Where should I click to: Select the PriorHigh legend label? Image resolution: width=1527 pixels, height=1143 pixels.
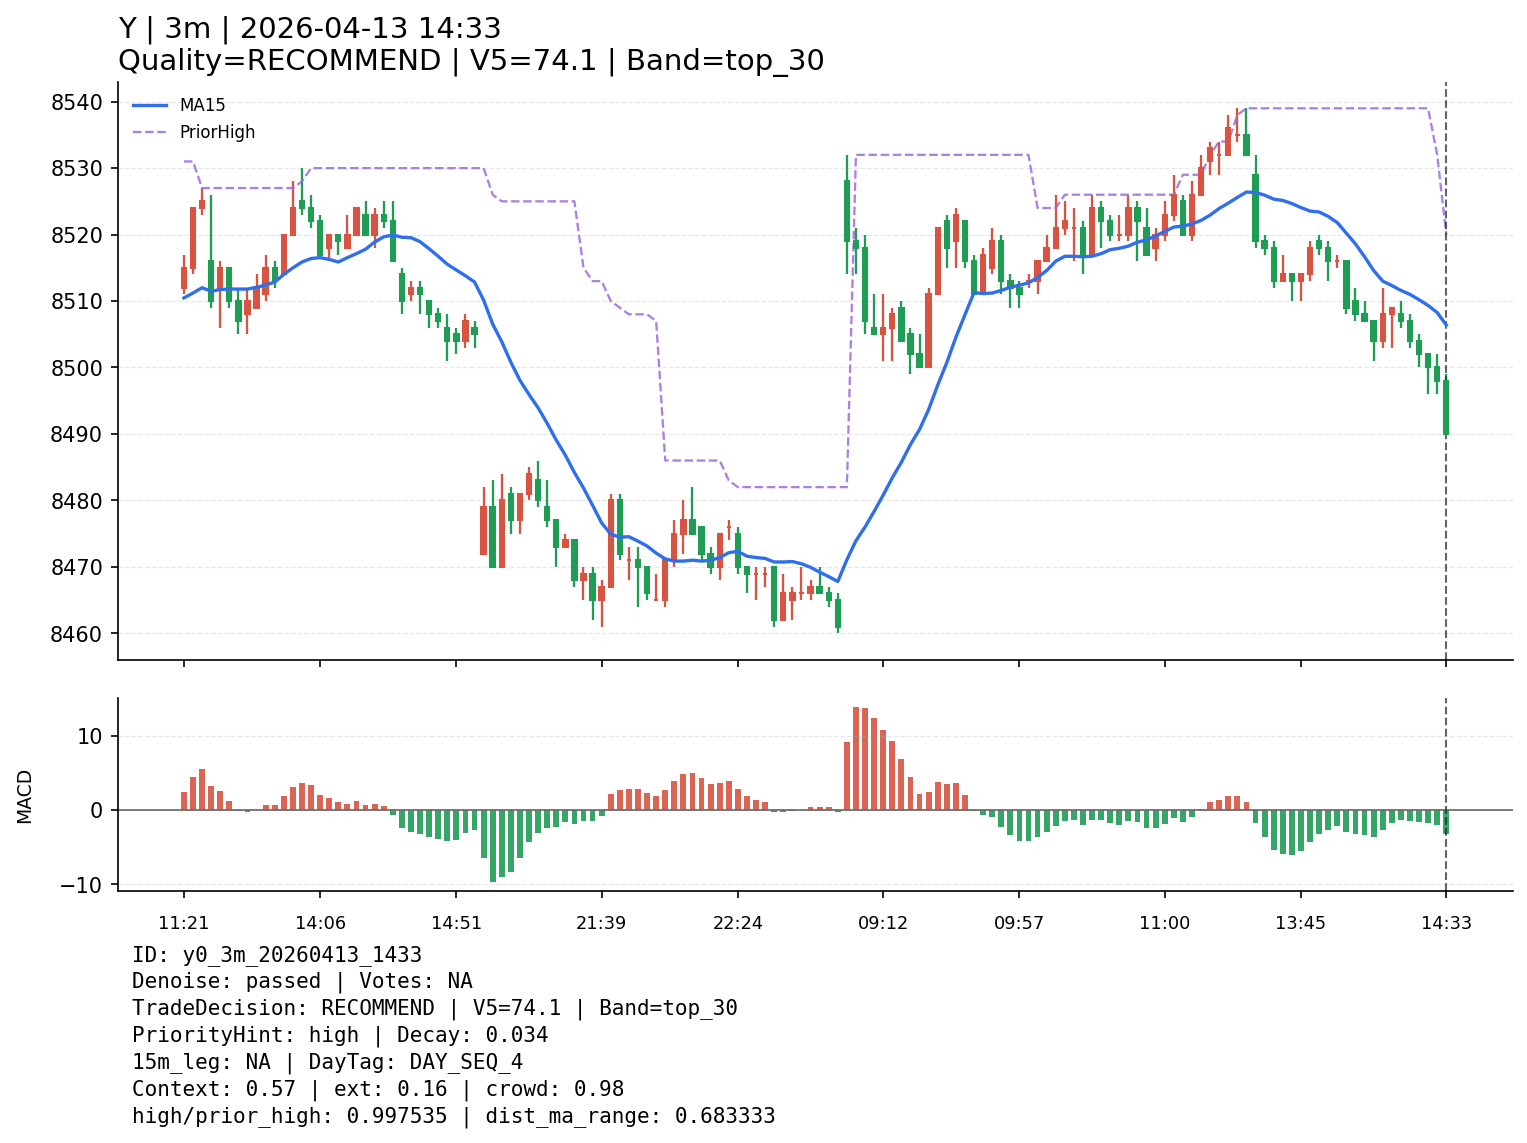217,132
